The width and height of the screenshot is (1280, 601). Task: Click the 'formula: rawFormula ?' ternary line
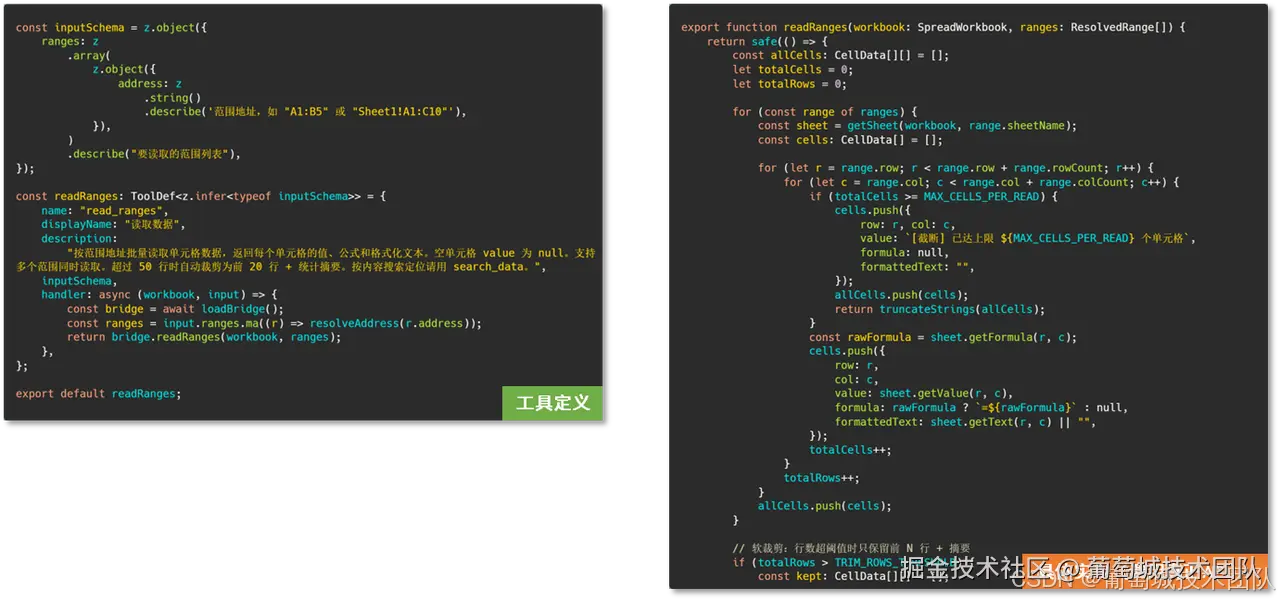981,407
